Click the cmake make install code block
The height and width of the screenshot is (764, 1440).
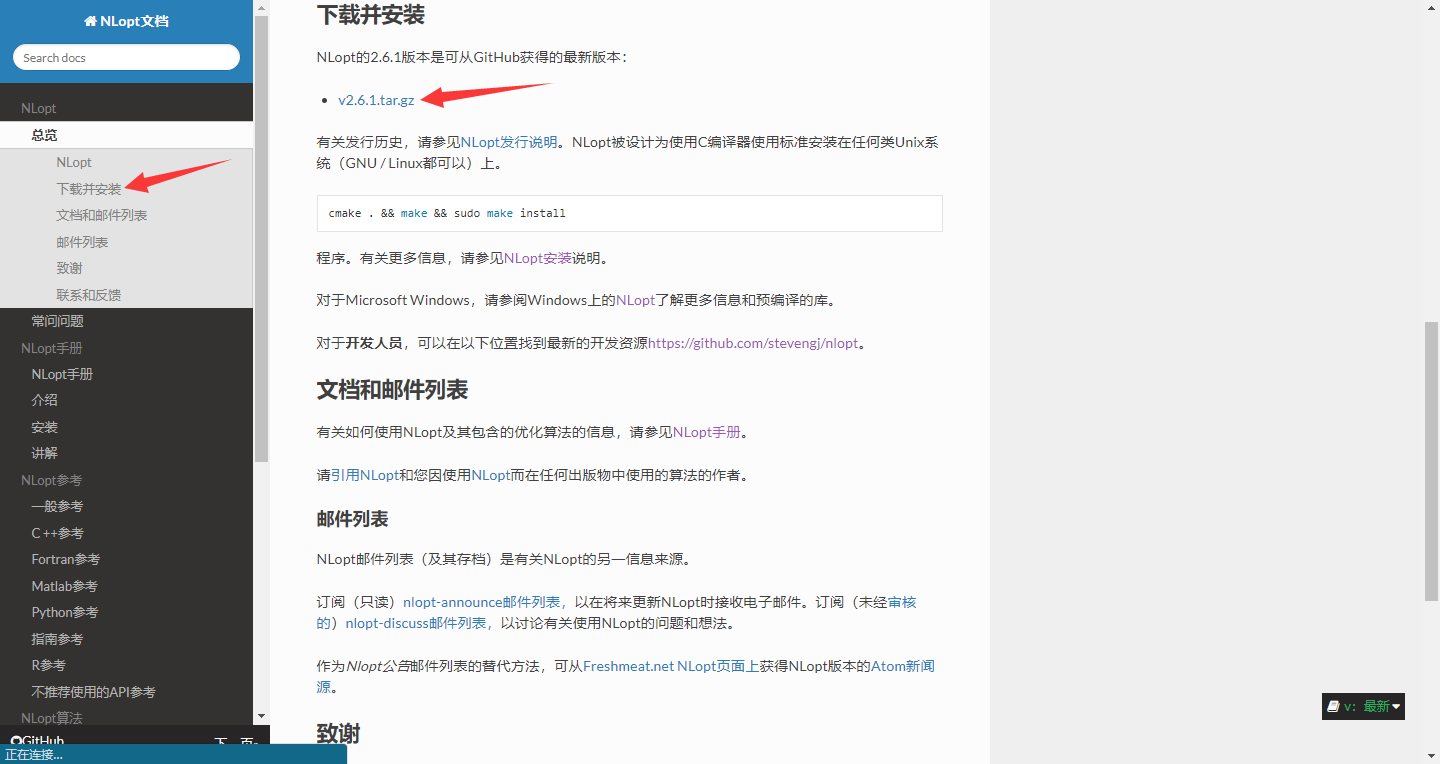[630, 213]
